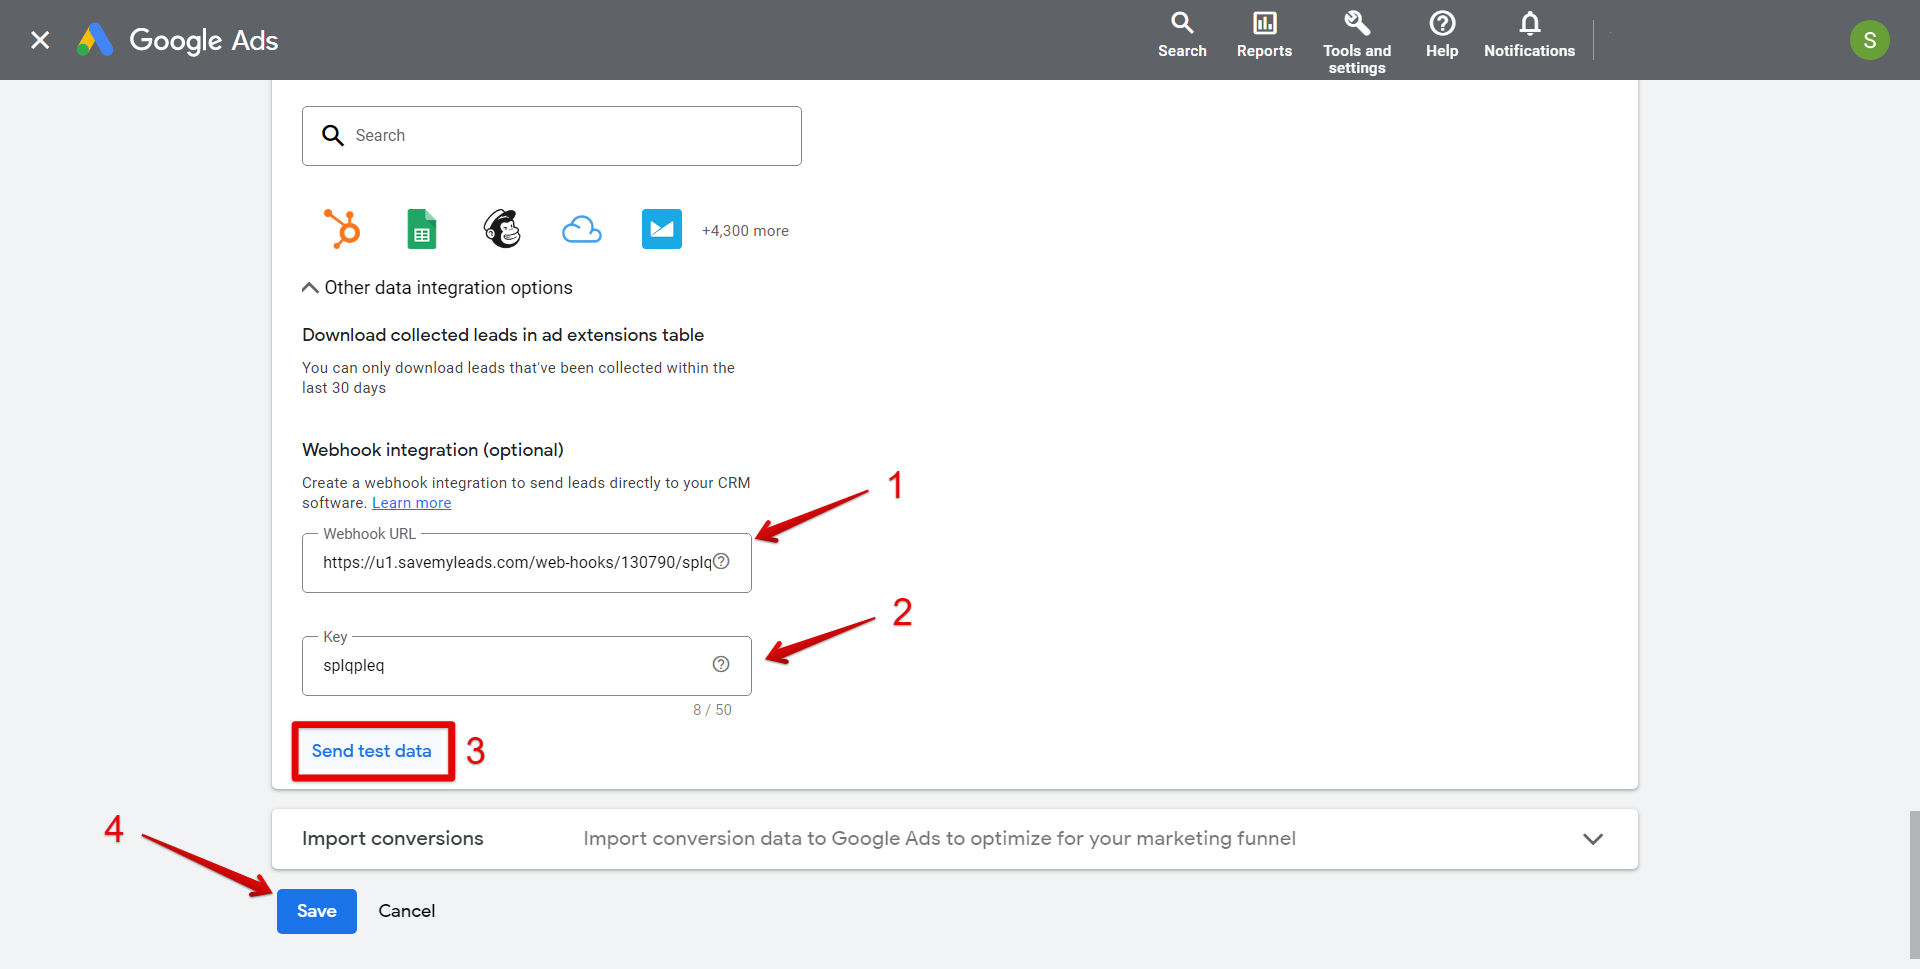The width and height of the screenshot is (1920, 969).
Task: Collapse Other data integration options
Action: point(437,288)
